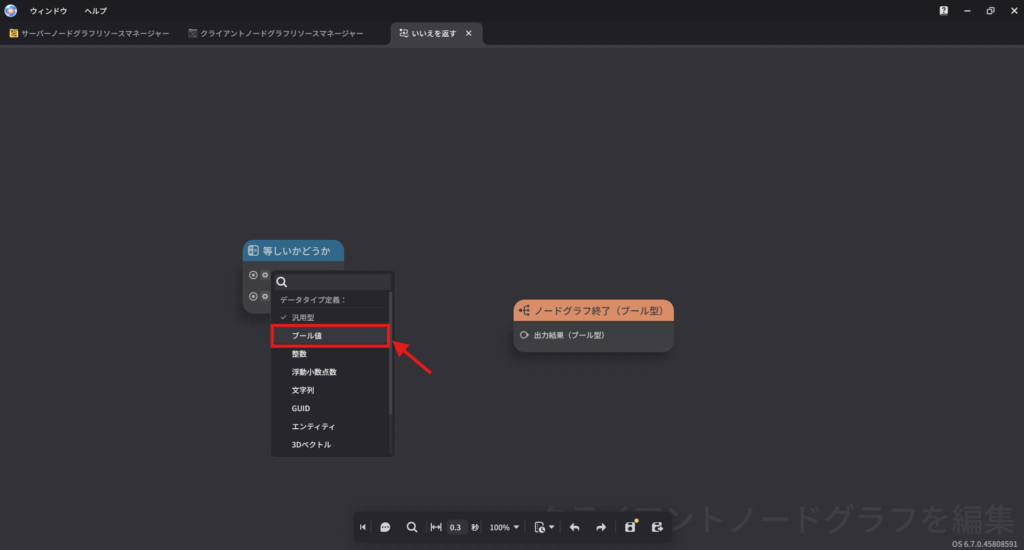
Task: Click the ノードグラフ終了 node's branch icon
Action: (524, 311)
